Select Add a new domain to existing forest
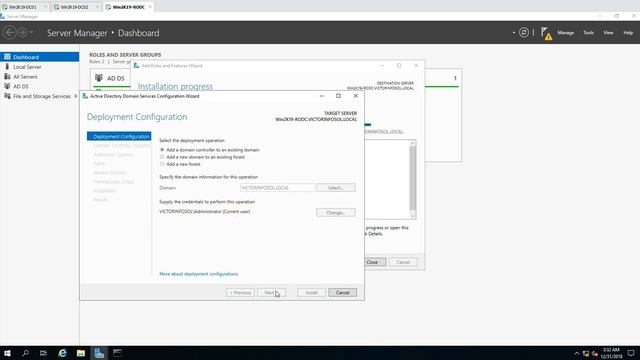Viewport: 640px width, 360px height. pos(162,157)
